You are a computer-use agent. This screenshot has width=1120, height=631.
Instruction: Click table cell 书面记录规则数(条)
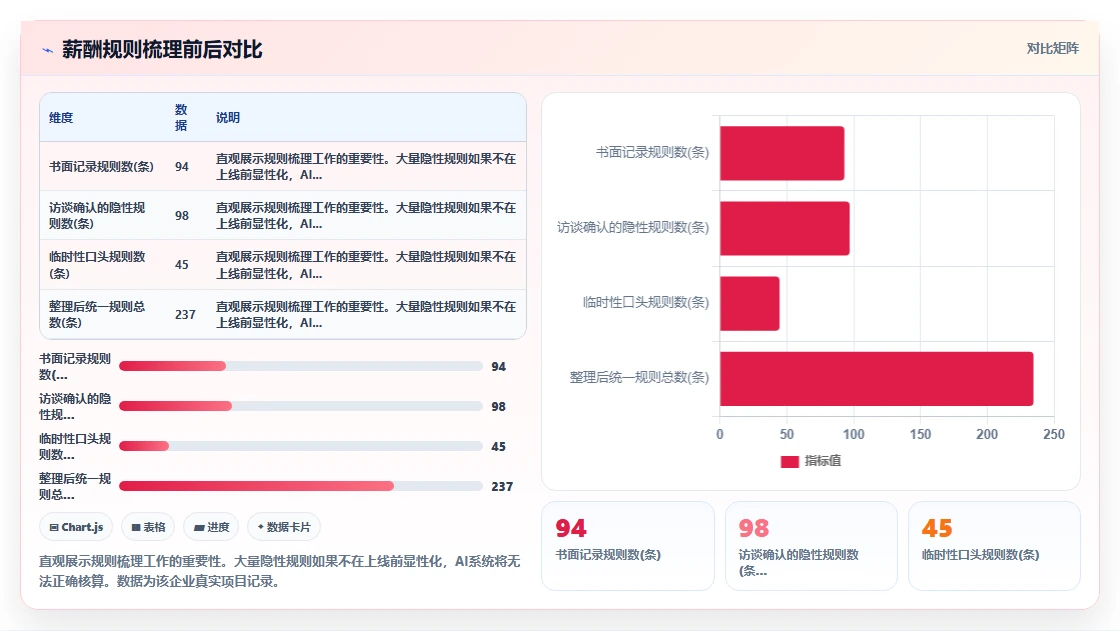coord(101,167)
